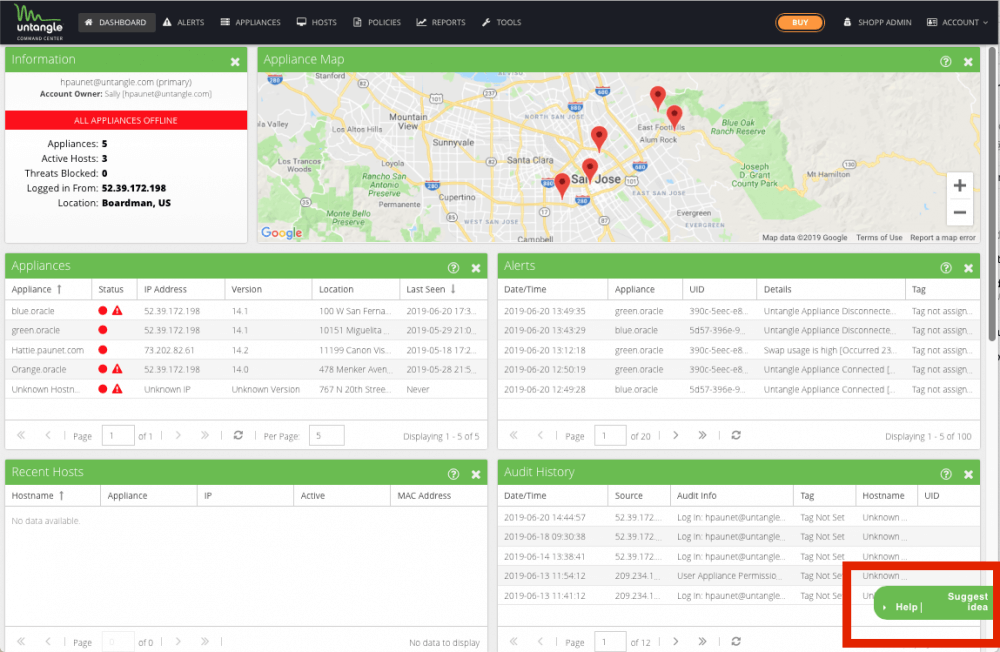Open the Policies menu
The width and height of the screenshot is (1000, 652).
(x=377, y=22)
